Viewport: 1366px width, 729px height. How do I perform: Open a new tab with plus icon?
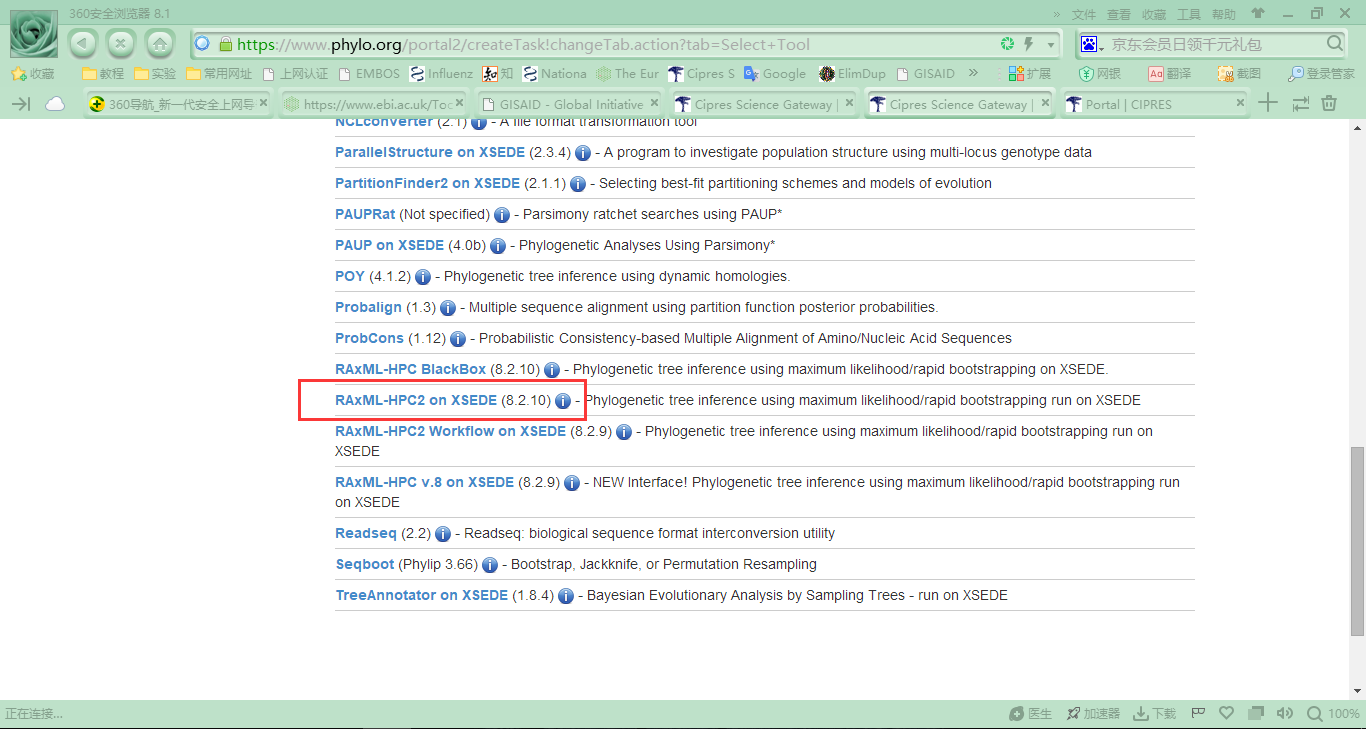tap(1268, 103)
